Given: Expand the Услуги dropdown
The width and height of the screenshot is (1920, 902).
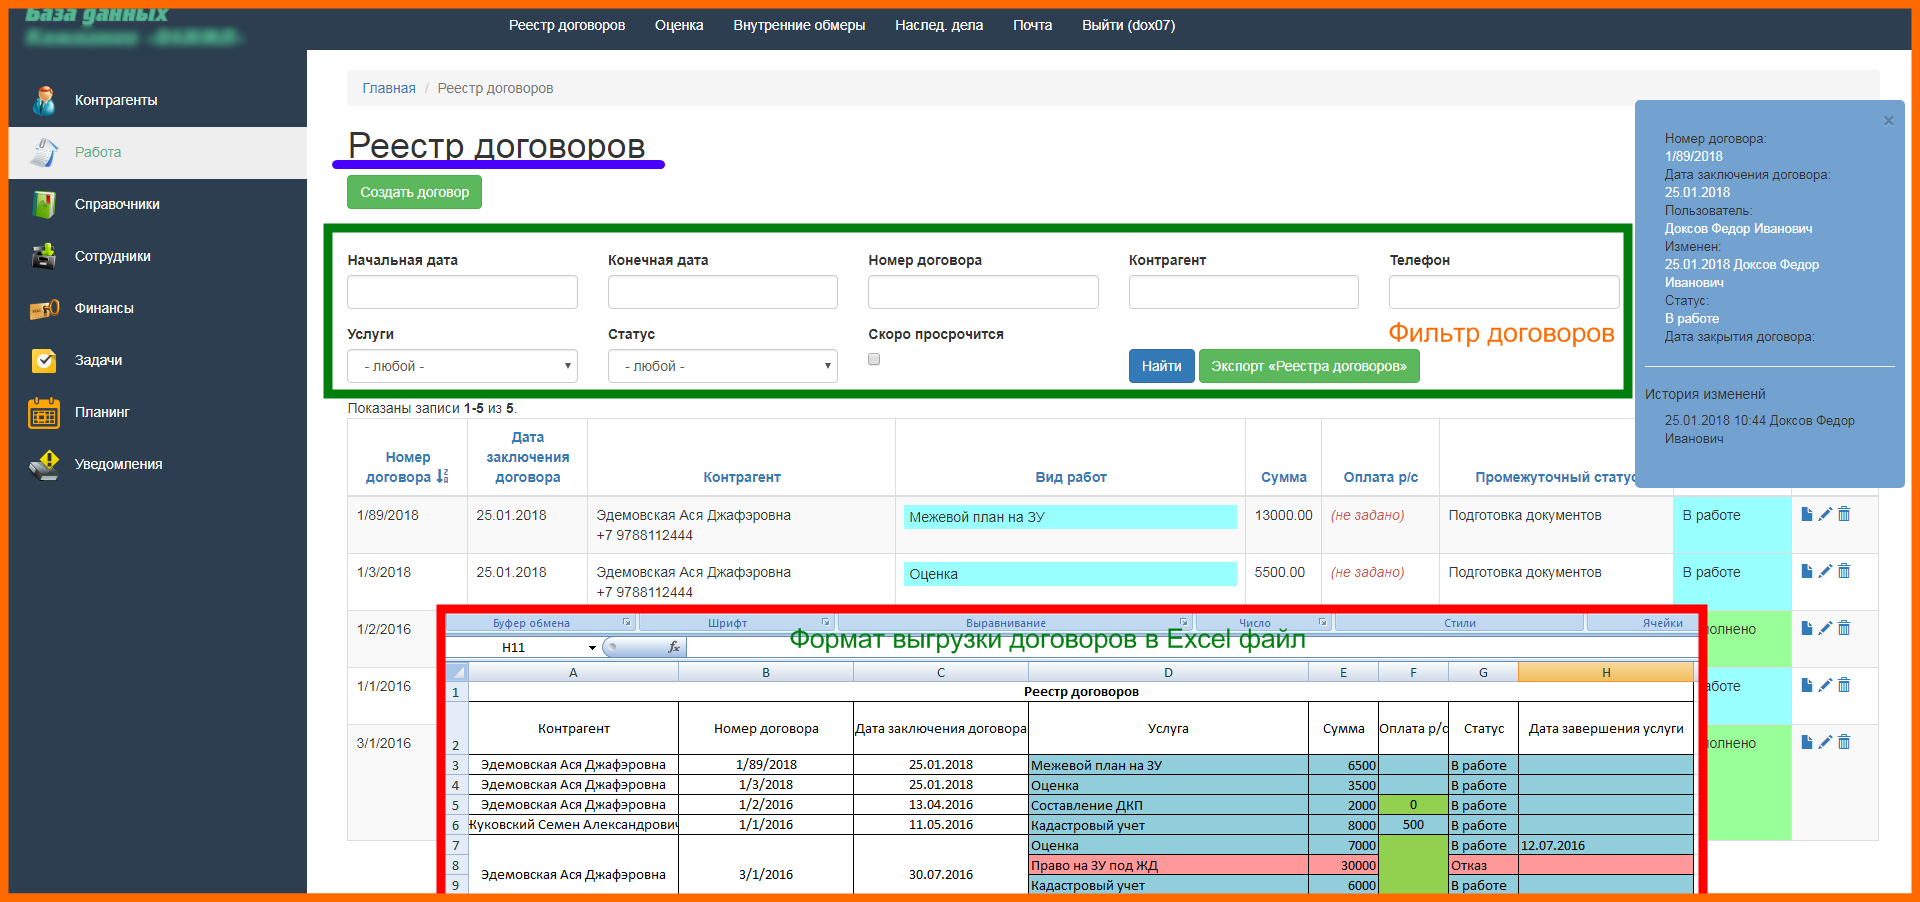Looking at the screenshot, I should (x=462, y=366).
